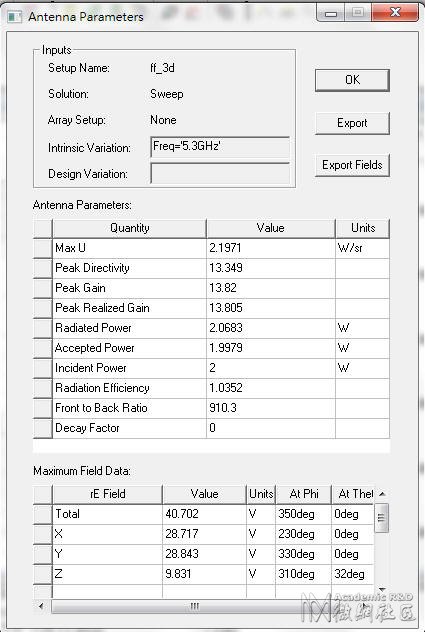Select the Peak Gain row header cell
The height and width of the screenshot is (632, 425).
(x=43, y=288)
